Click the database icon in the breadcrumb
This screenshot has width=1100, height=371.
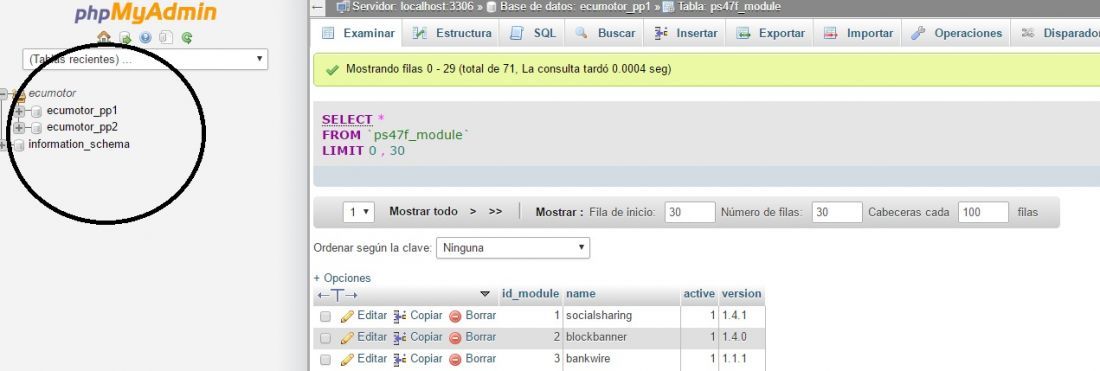492,7
